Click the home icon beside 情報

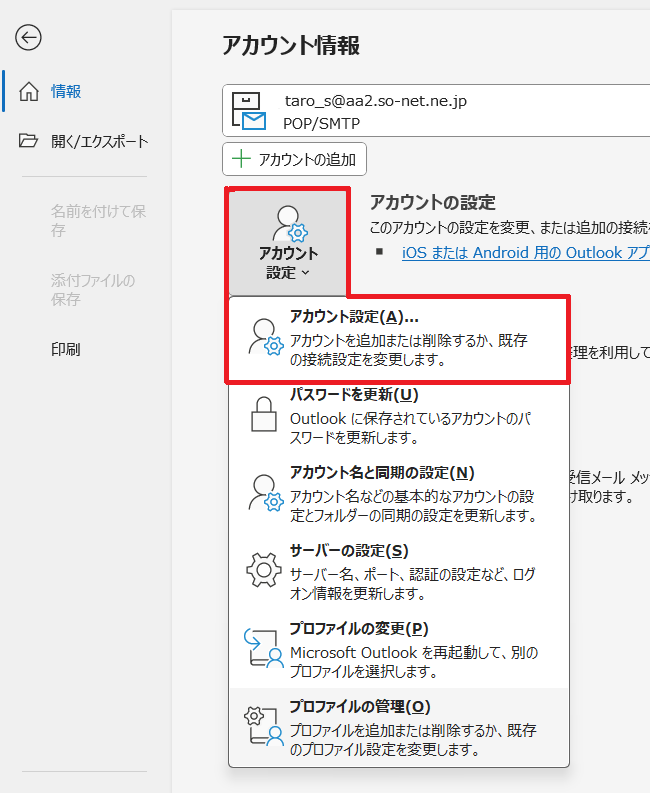point(29,92)
